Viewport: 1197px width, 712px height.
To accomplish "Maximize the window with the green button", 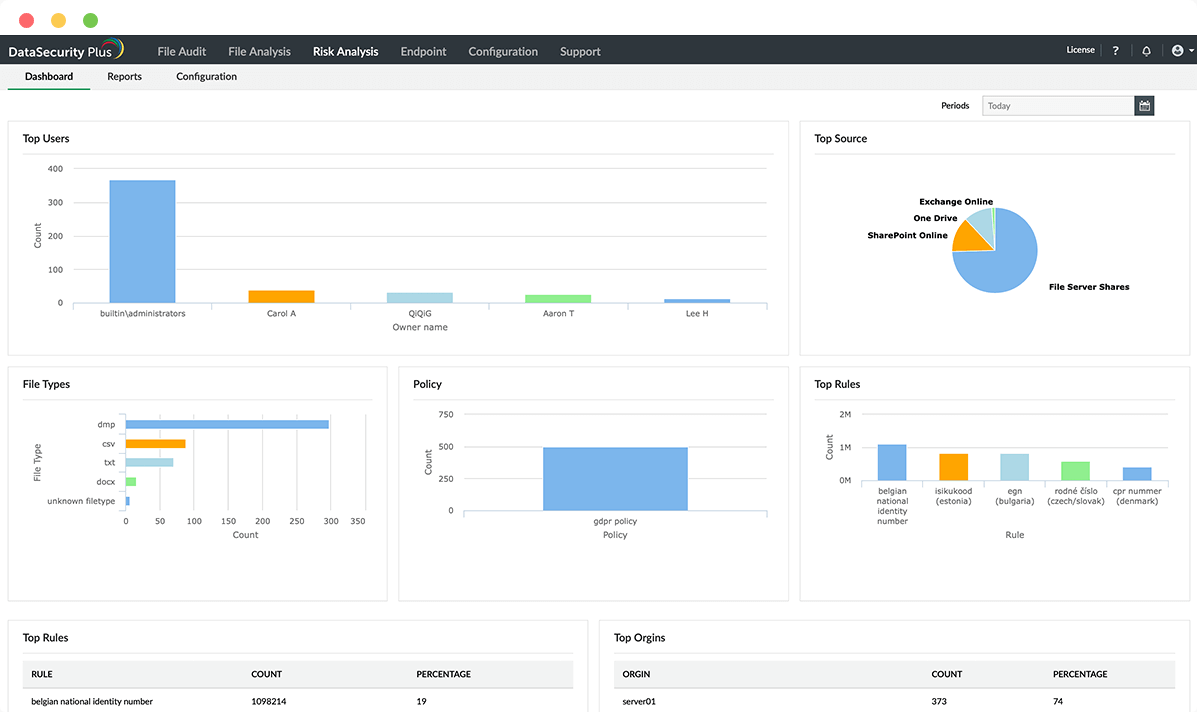I will (90, 20).
